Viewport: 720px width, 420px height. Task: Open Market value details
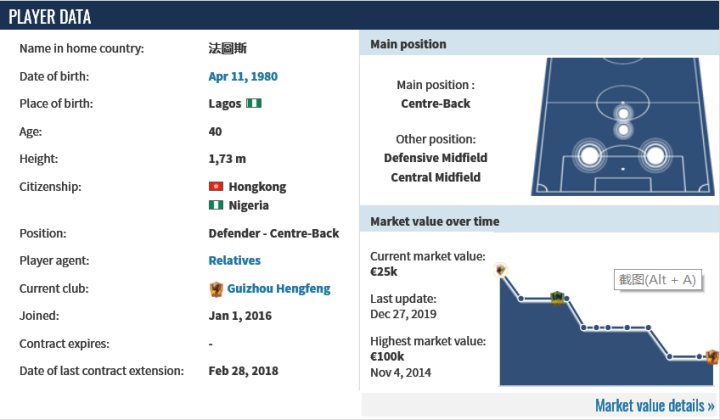pyautogui.click(x=654, y=406)
